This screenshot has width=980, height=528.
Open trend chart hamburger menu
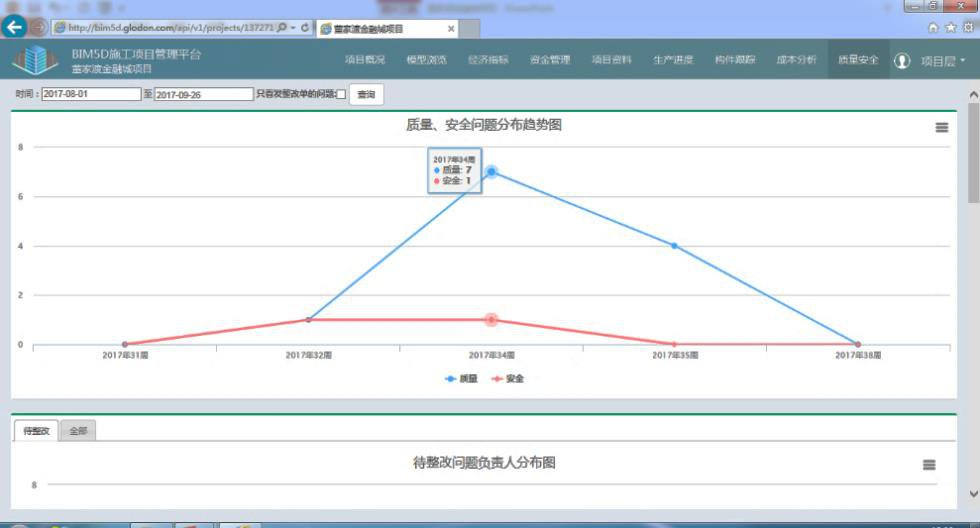click(x=941, y=127)
